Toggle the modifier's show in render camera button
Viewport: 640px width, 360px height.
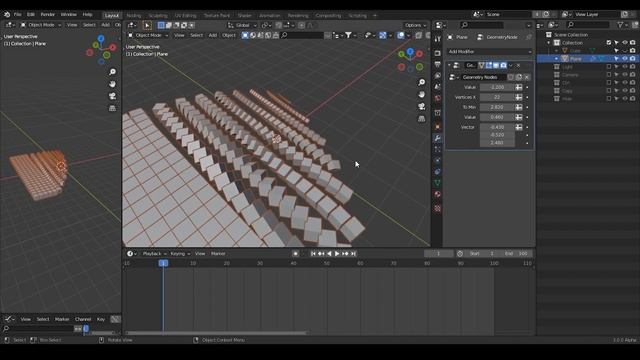504,65
